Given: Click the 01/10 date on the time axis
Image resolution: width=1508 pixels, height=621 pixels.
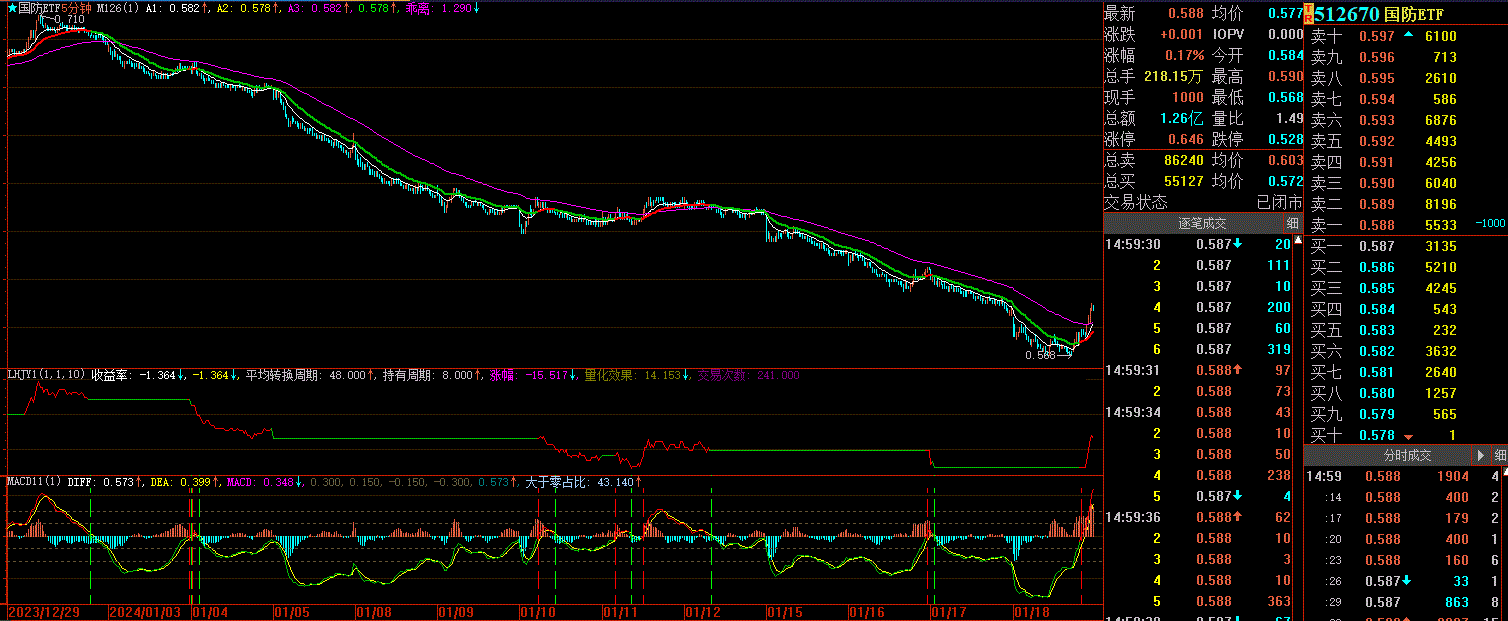Looking at the screenshot, I should coord(538,612).
